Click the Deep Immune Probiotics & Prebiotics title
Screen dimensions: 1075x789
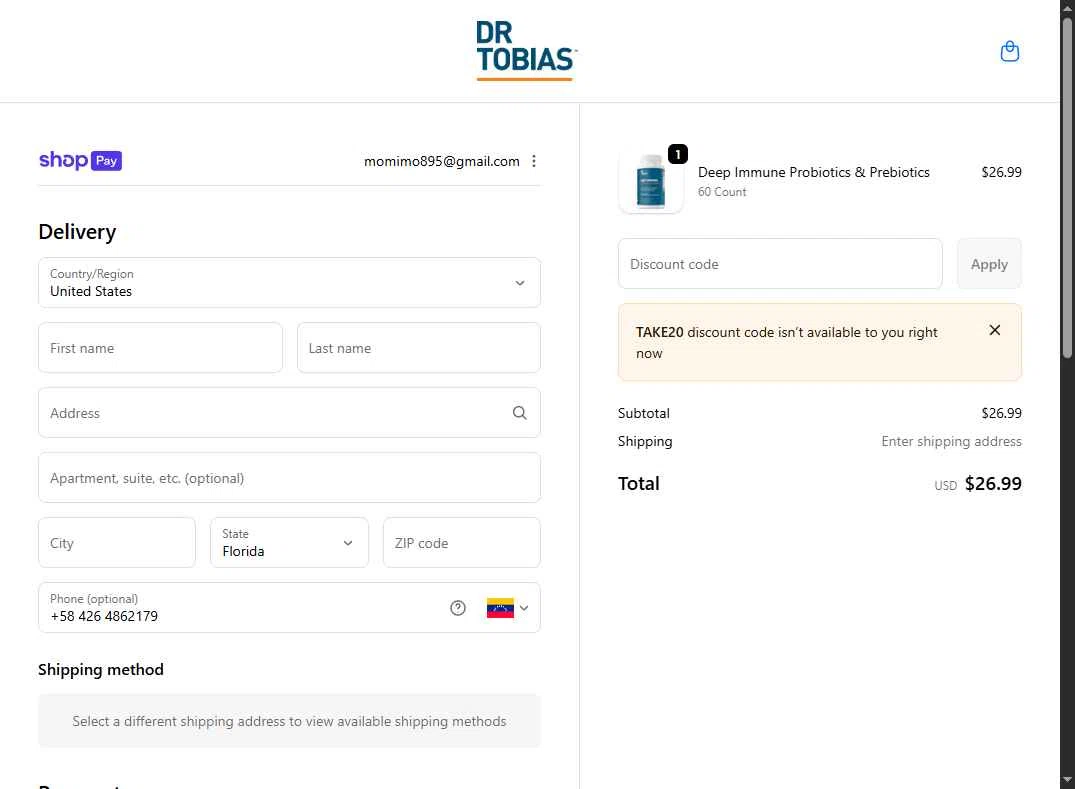click(814, 172)
